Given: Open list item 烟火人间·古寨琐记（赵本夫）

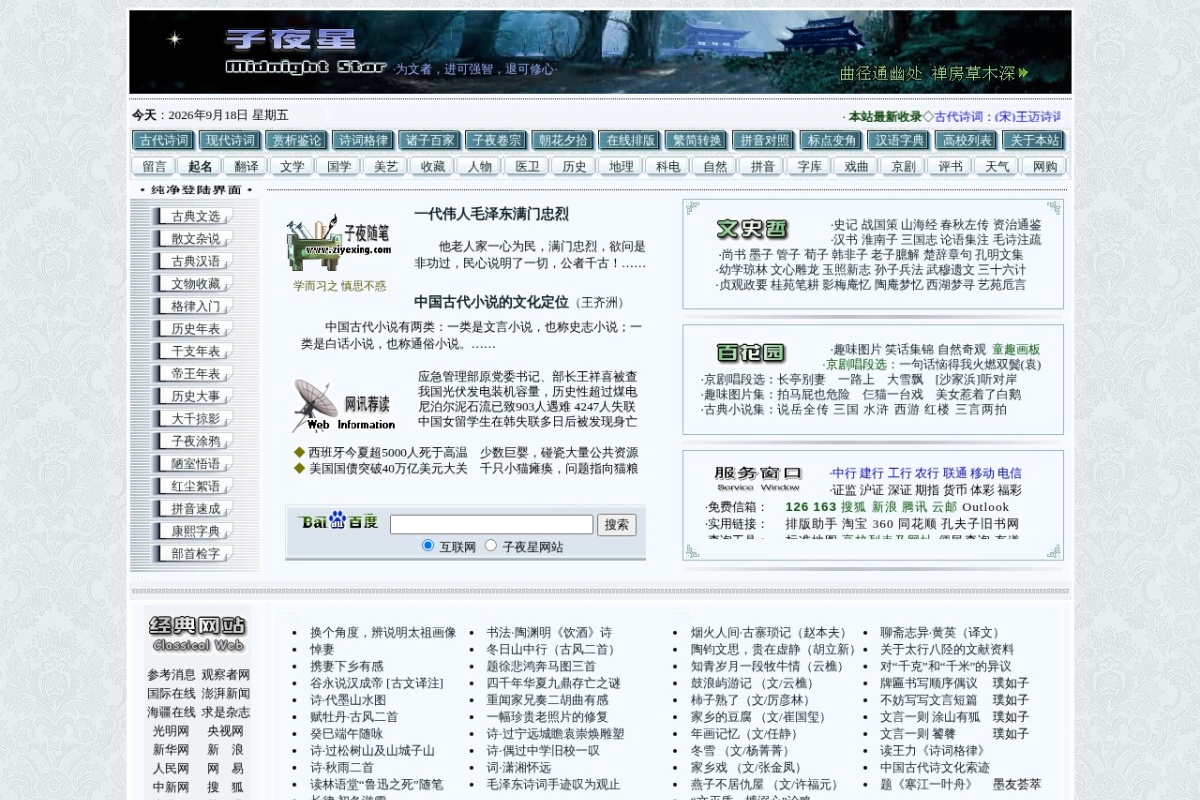Looking at the screenshot, I should click(x=770, y=633).
